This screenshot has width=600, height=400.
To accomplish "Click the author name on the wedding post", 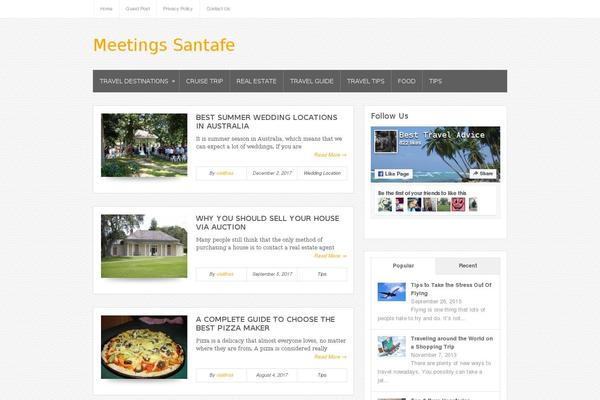I will click(x=225, y=173).
